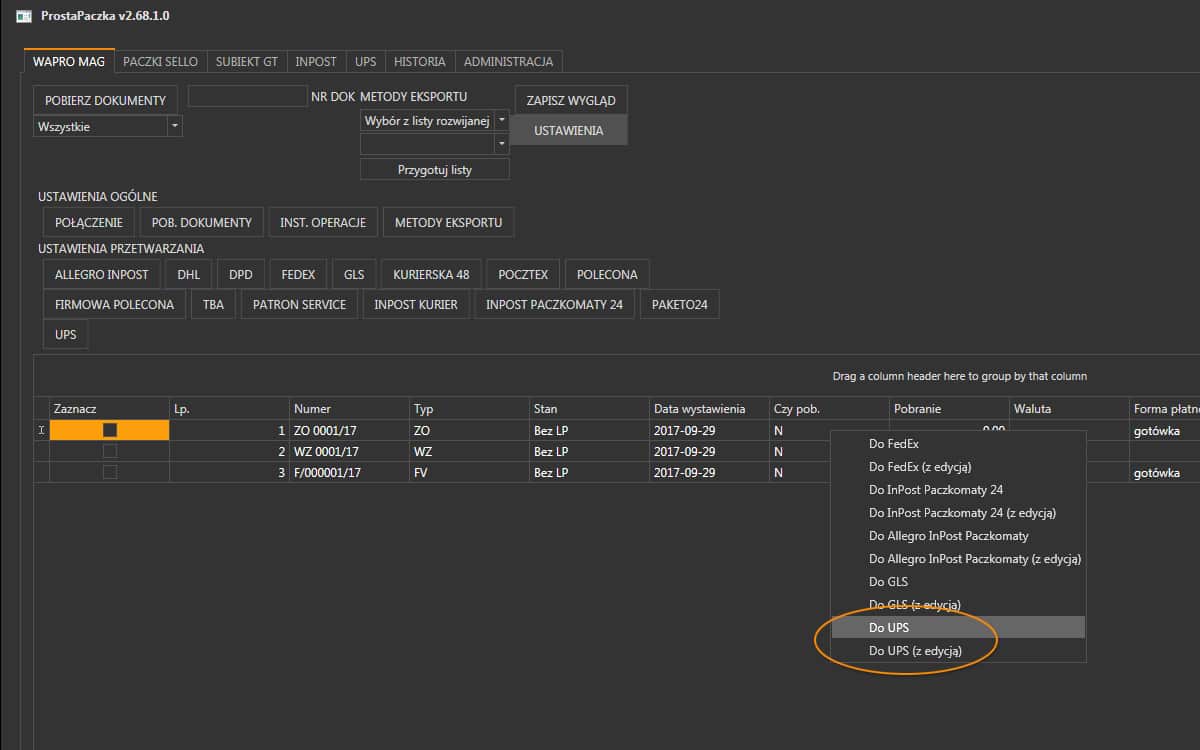Toggle checkbox for row ZO 0001/17

[x=110, y=430]
